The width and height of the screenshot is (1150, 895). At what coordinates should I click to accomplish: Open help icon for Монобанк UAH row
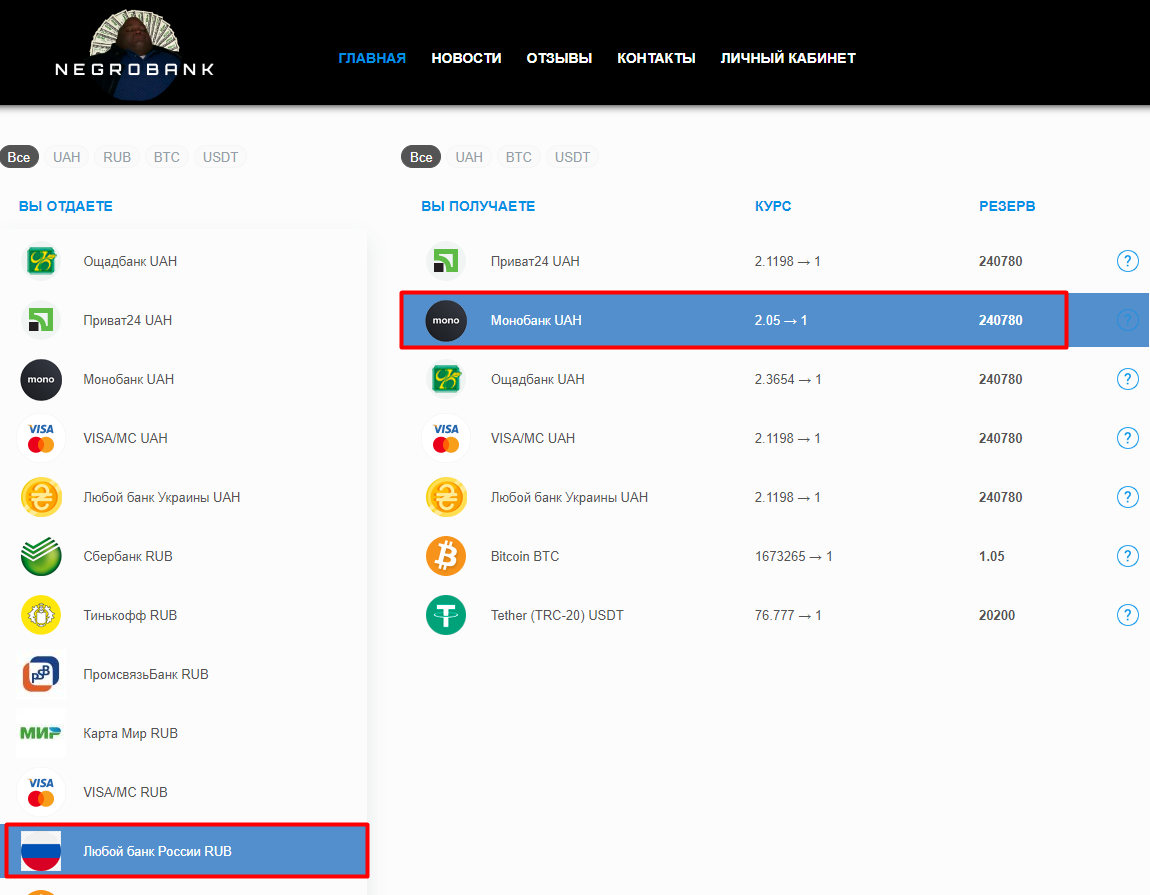(1127, 321)
